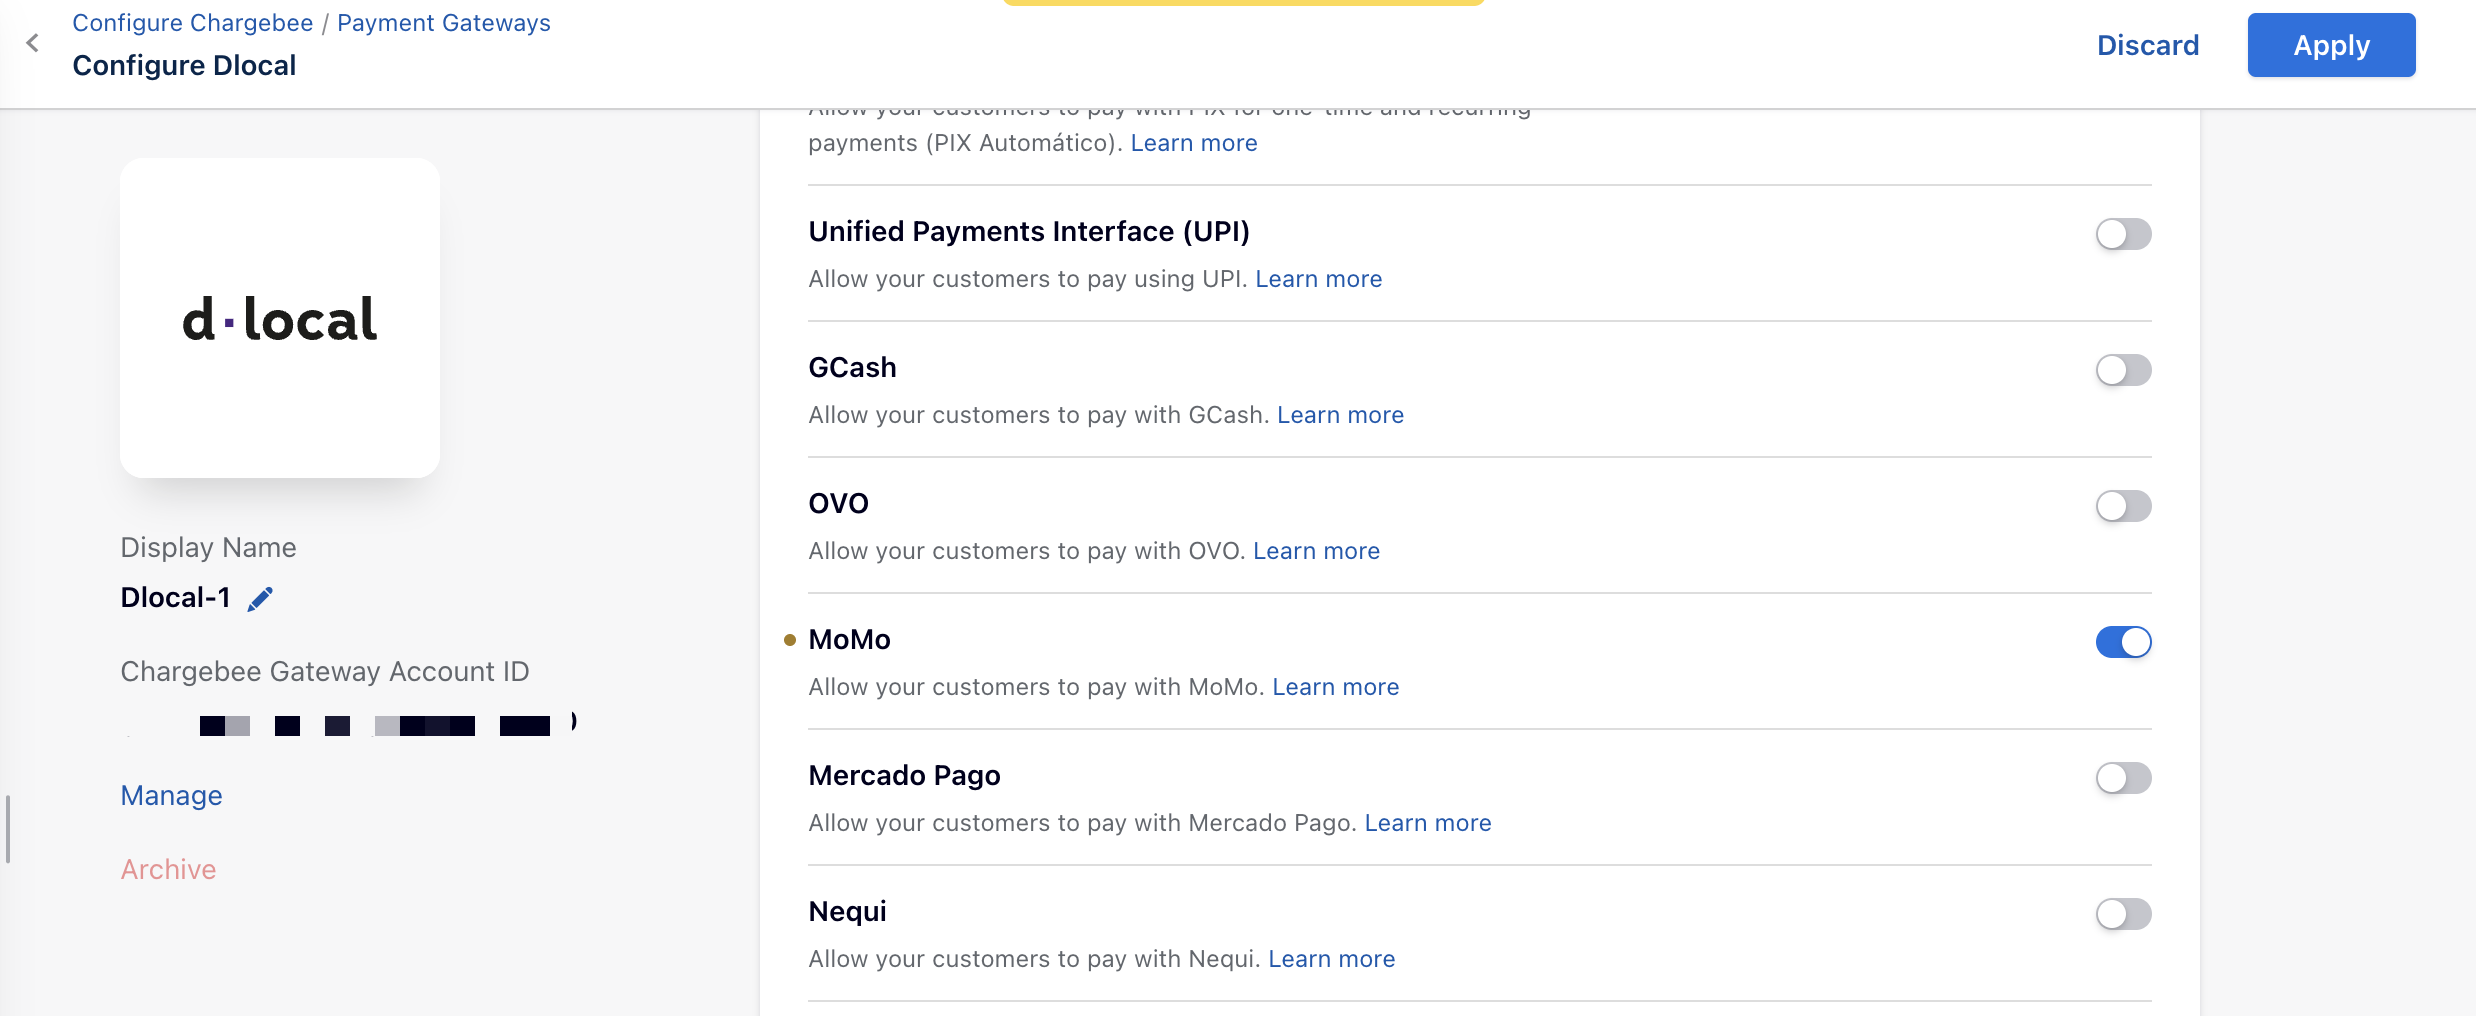2476x1016 pixels.
Task: Enable the Unified Payments Interface (UPI) toggle
Action: point(2123,234)
